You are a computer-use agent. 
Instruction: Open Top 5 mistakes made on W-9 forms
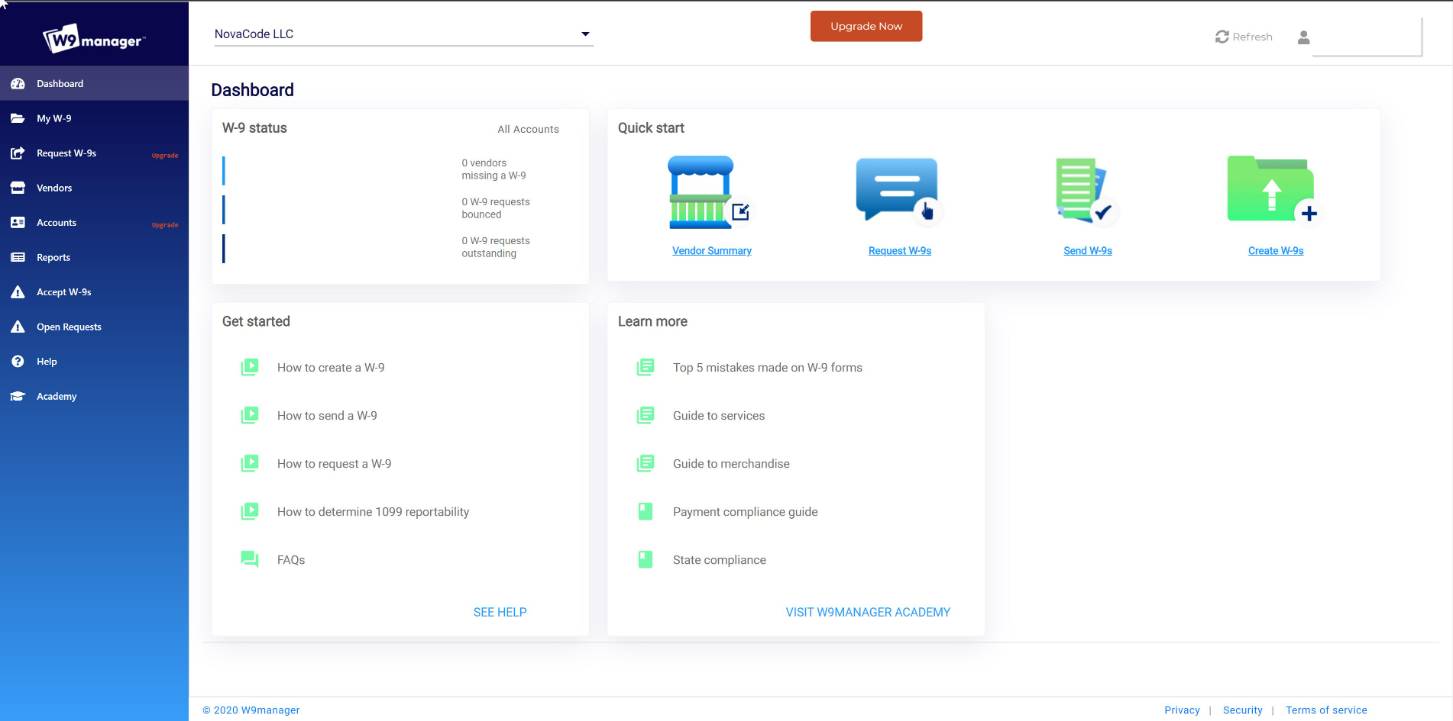coord(768,368)
